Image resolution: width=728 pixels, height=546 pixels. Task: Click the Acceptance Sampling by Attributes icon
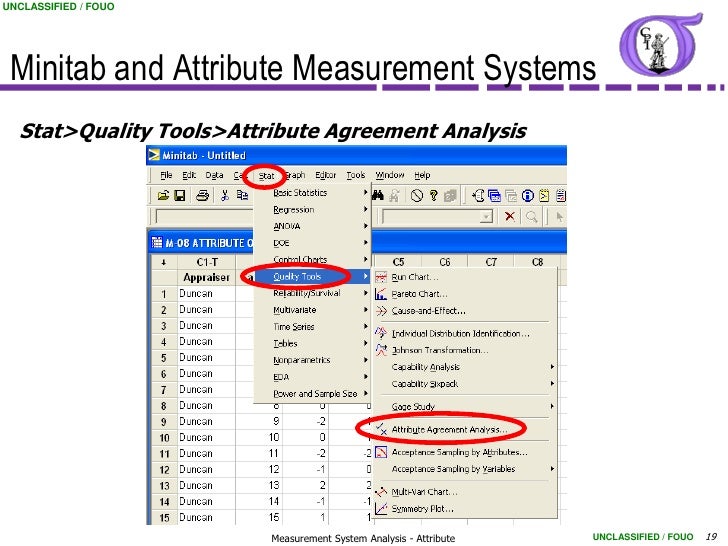tap(381, 452)
